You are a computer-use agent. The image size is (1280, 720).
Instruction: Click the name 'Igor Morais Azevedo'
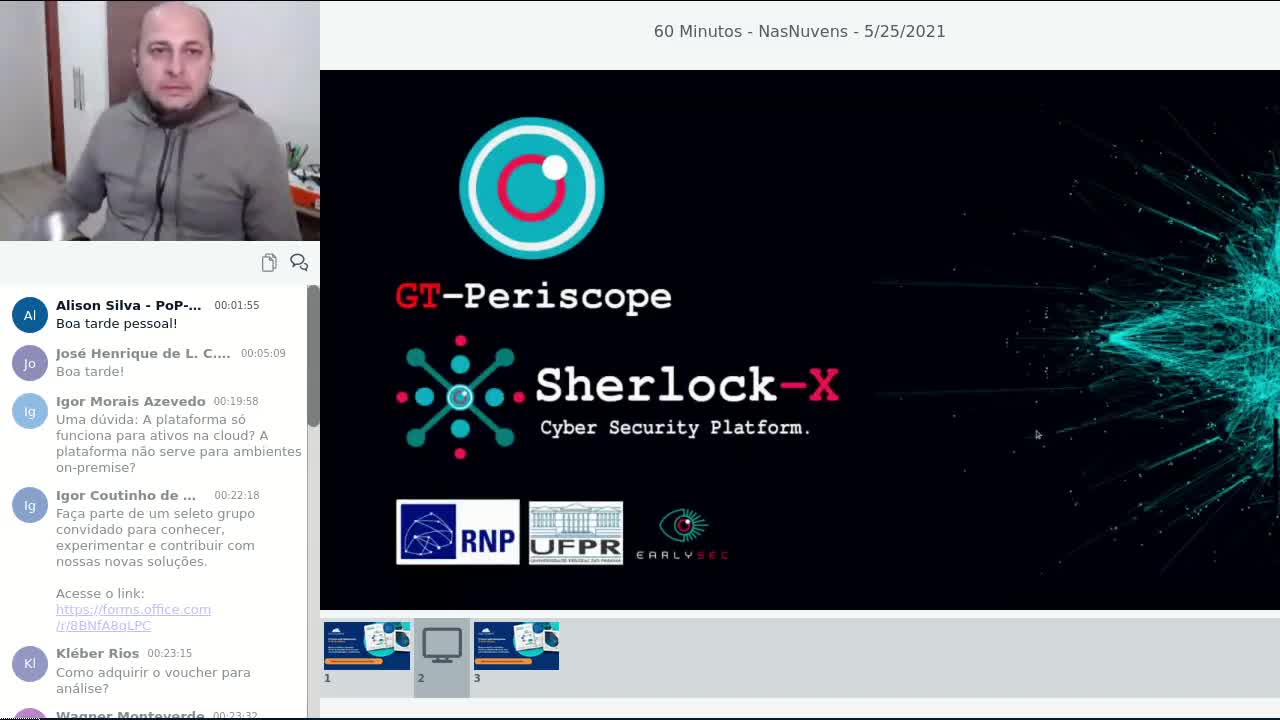click(x=131, y=401)
